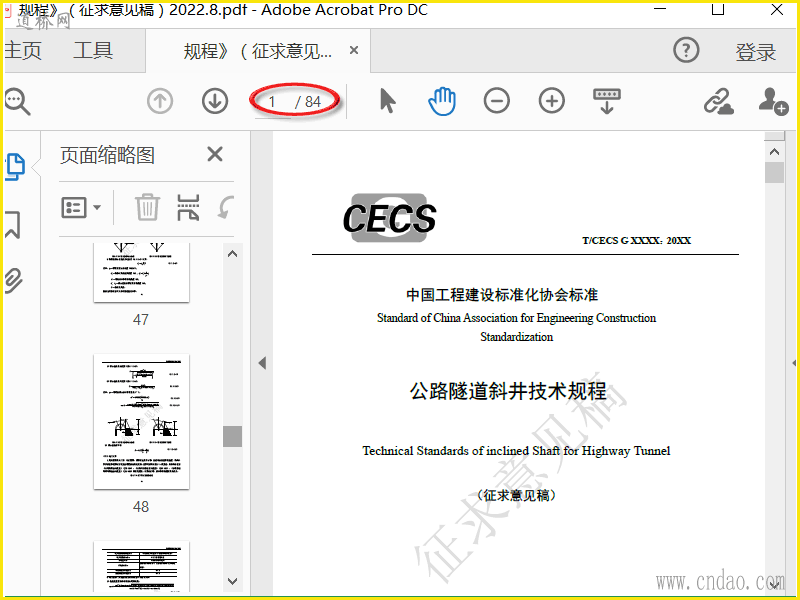The height and width of the screenshot is (600, 800).
Task: Click the thumbnail panel scrollbar handle
Action: point(233,437)
